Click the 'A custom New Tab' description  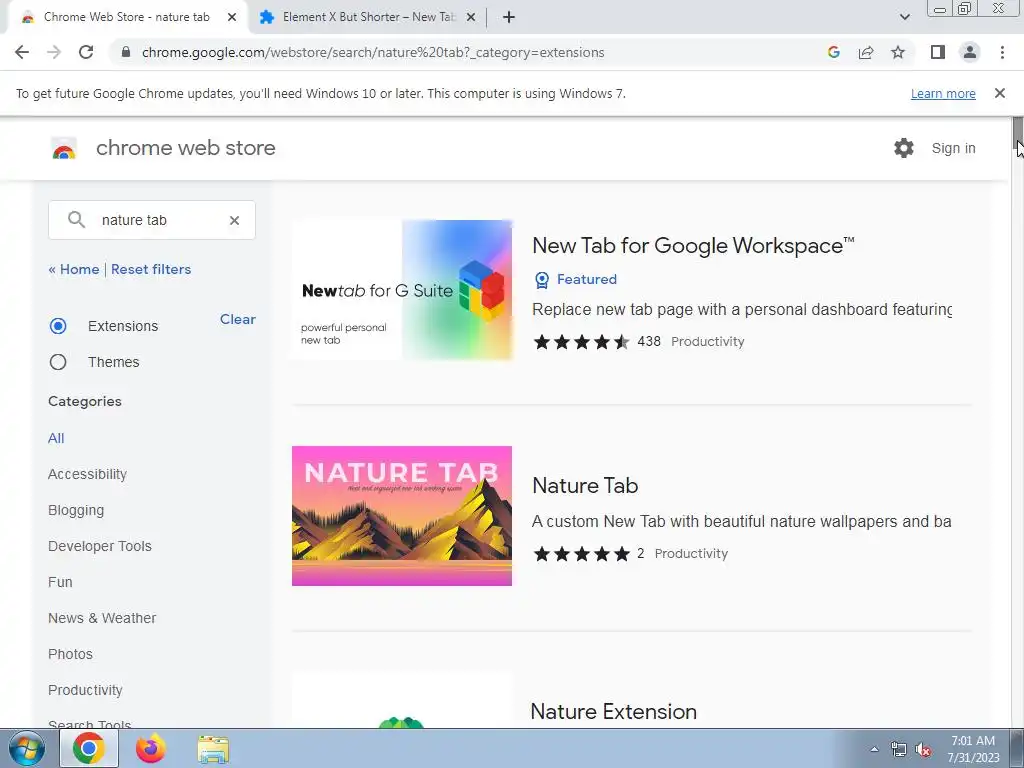pyautogui.click(x=741, y=521)
